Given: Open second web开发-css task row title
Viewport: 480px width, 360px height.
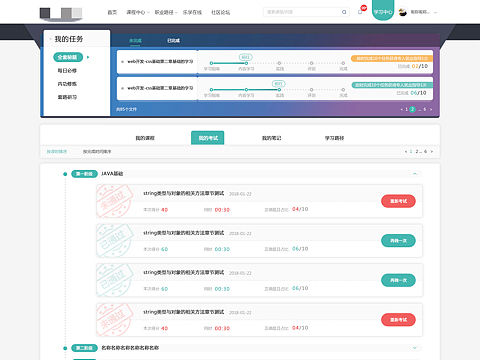Looking at the screenshot, I should pos(160,88).
